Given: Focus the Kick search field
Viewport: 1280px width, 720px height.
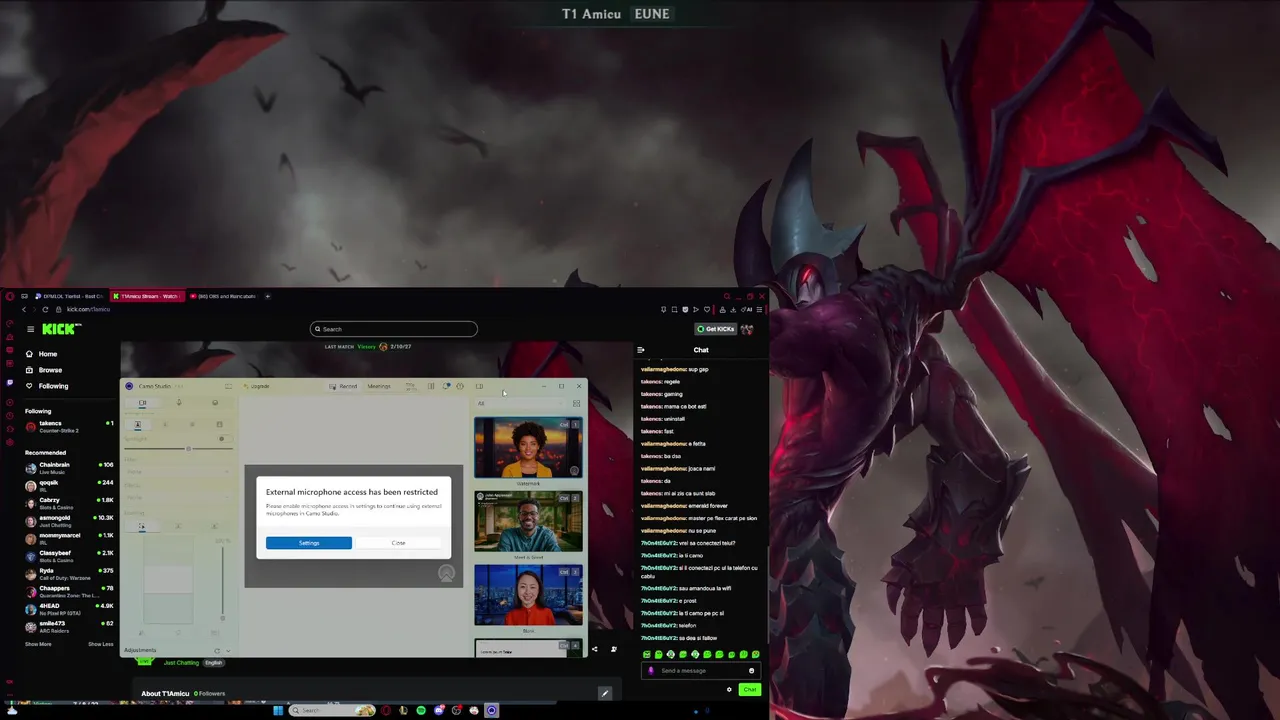Looking at the screenshot, I should pos(393,329).
